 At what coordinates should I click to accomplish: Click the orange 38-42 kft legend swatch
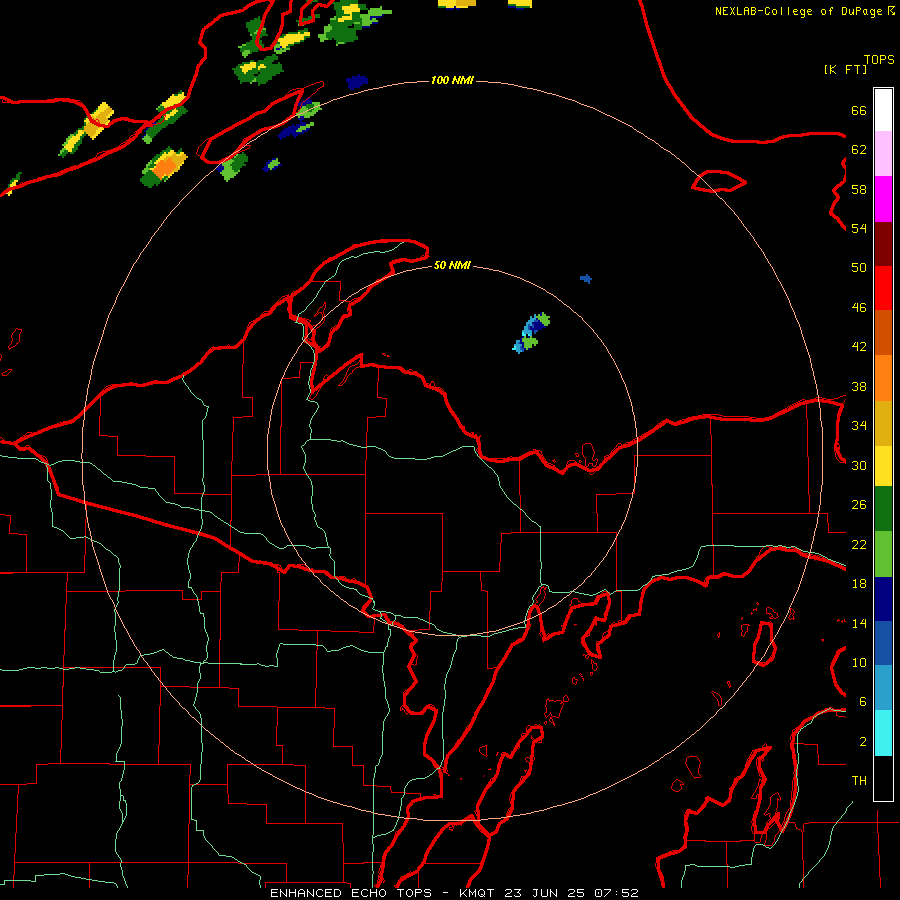883,378
